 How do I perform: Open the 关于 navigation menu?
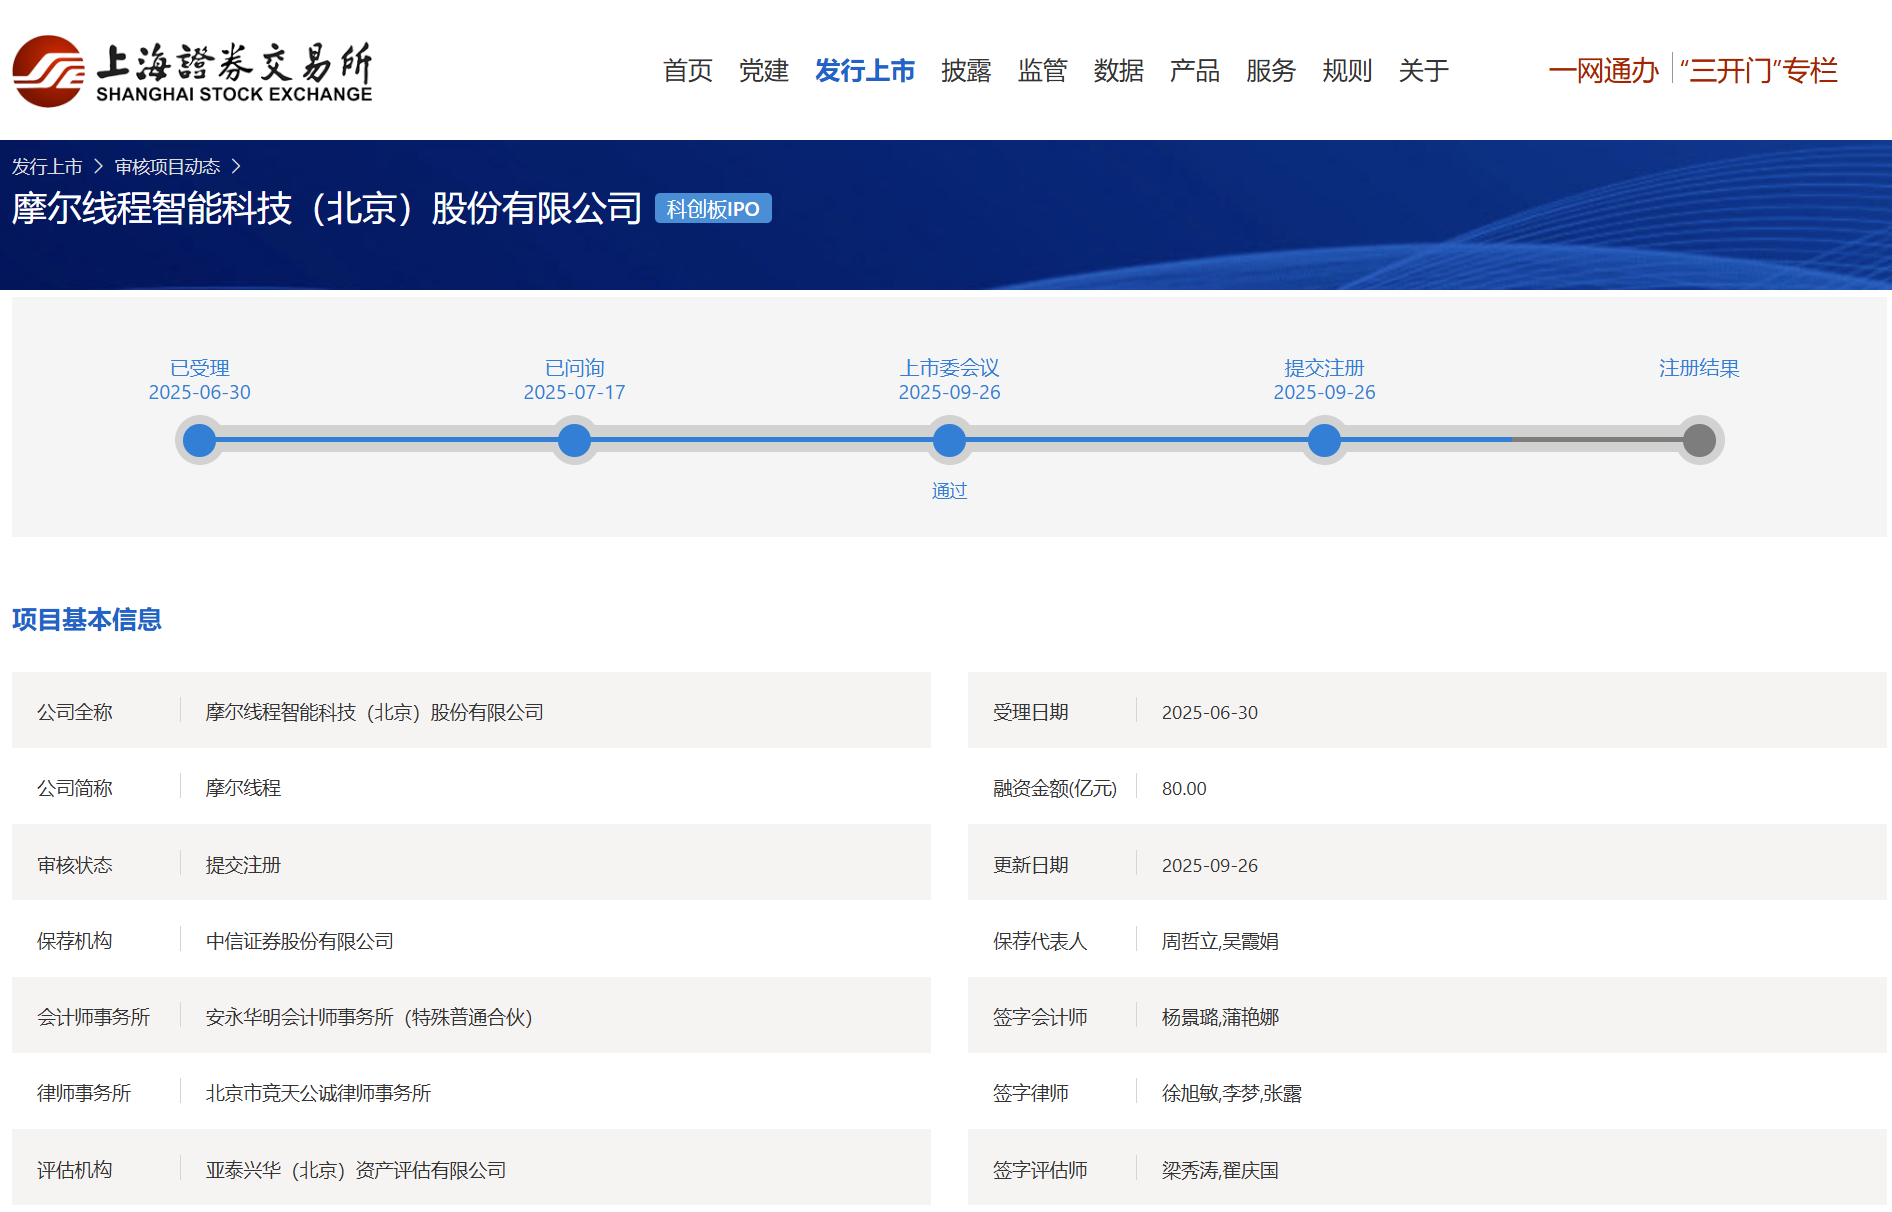(x=1423, y=71)
